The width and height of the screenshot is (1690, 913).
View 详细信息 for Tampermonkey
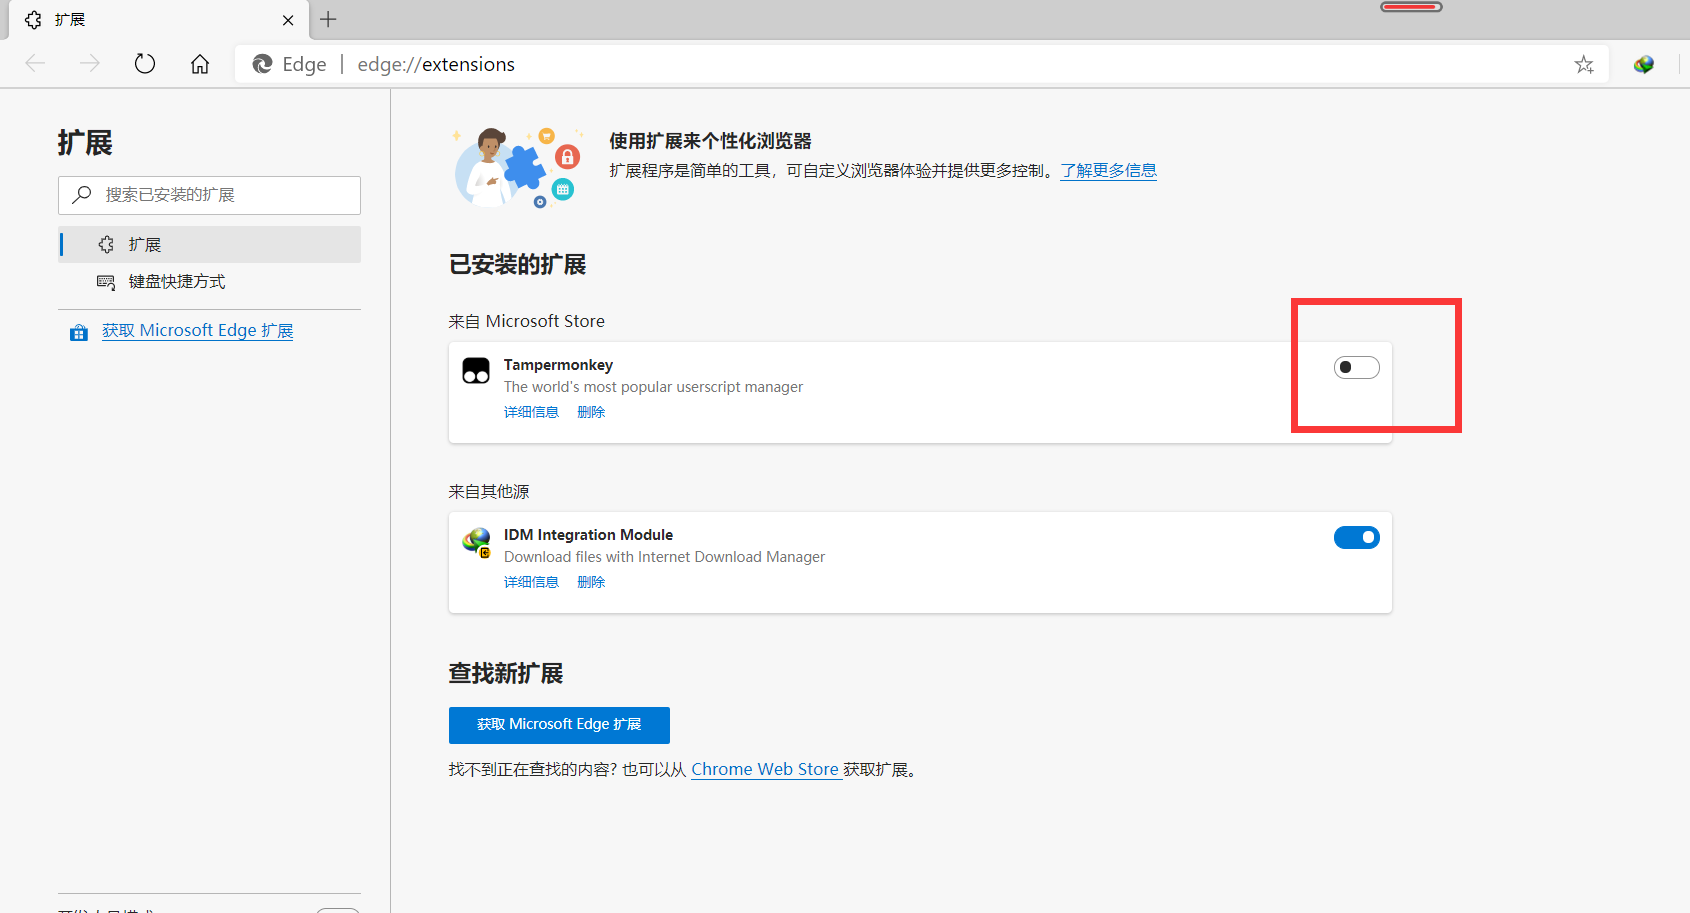coord(531,412)
